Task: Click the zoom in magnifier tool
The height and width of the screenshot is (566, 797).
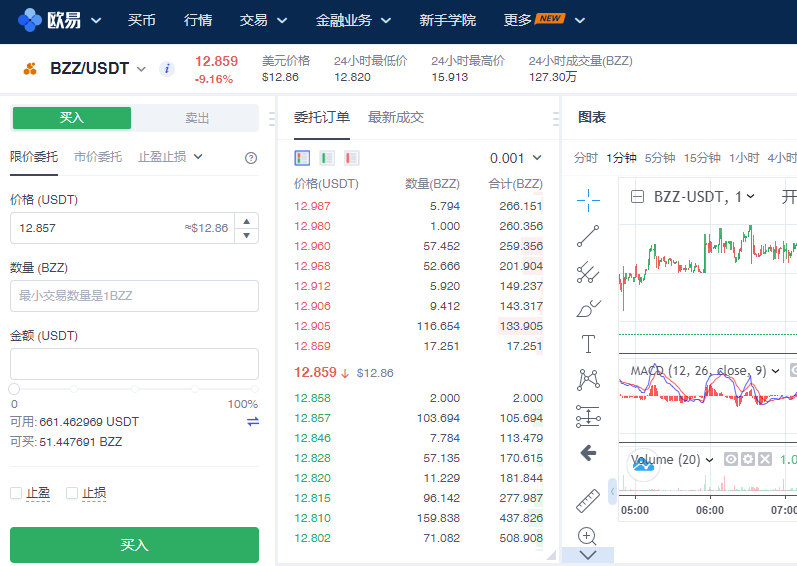Action: click(x=588, y=536)
